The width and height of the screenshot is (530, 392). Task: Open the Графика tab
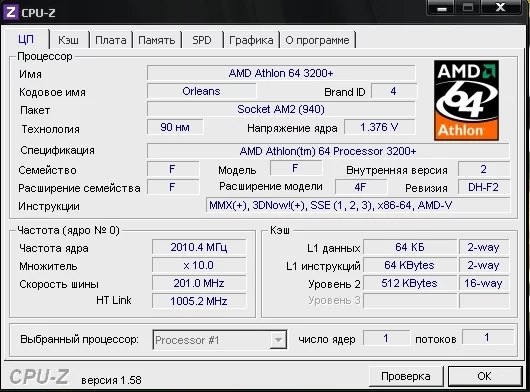[251, 40]
